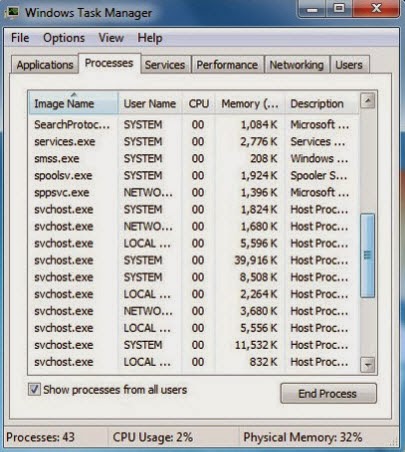The width and height of the screenshot is (405, 452).
Task: Switch to the Users tab
Action: point(349,65)
